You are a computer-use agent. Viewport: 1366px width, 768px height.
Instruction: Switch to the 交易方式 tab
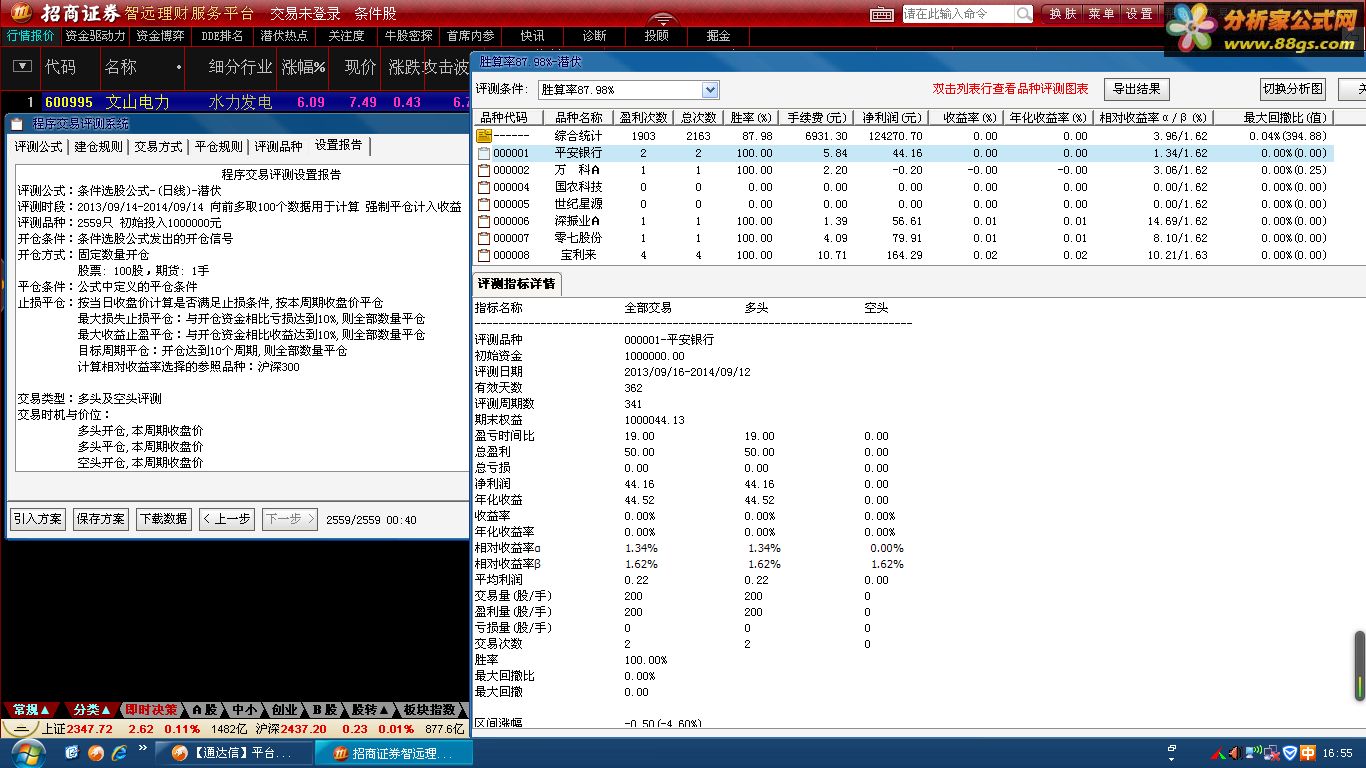click(x=158, y=146)
